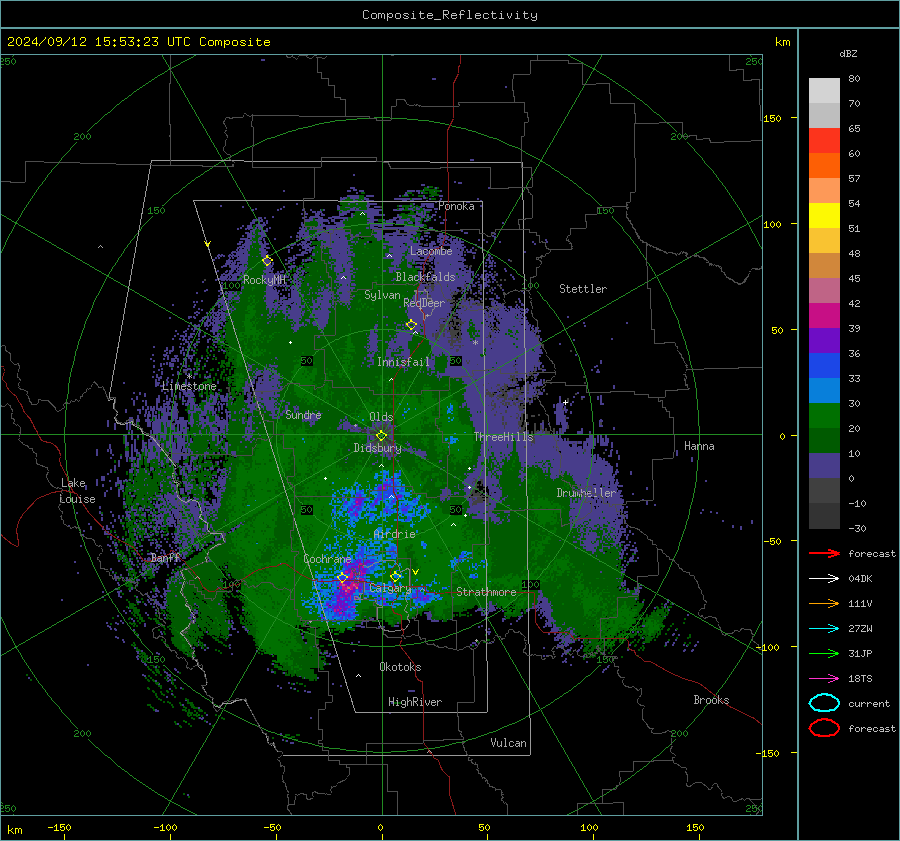900x841 pixels.
Task: Click the Calgary label
Action: tap(390, 588)
